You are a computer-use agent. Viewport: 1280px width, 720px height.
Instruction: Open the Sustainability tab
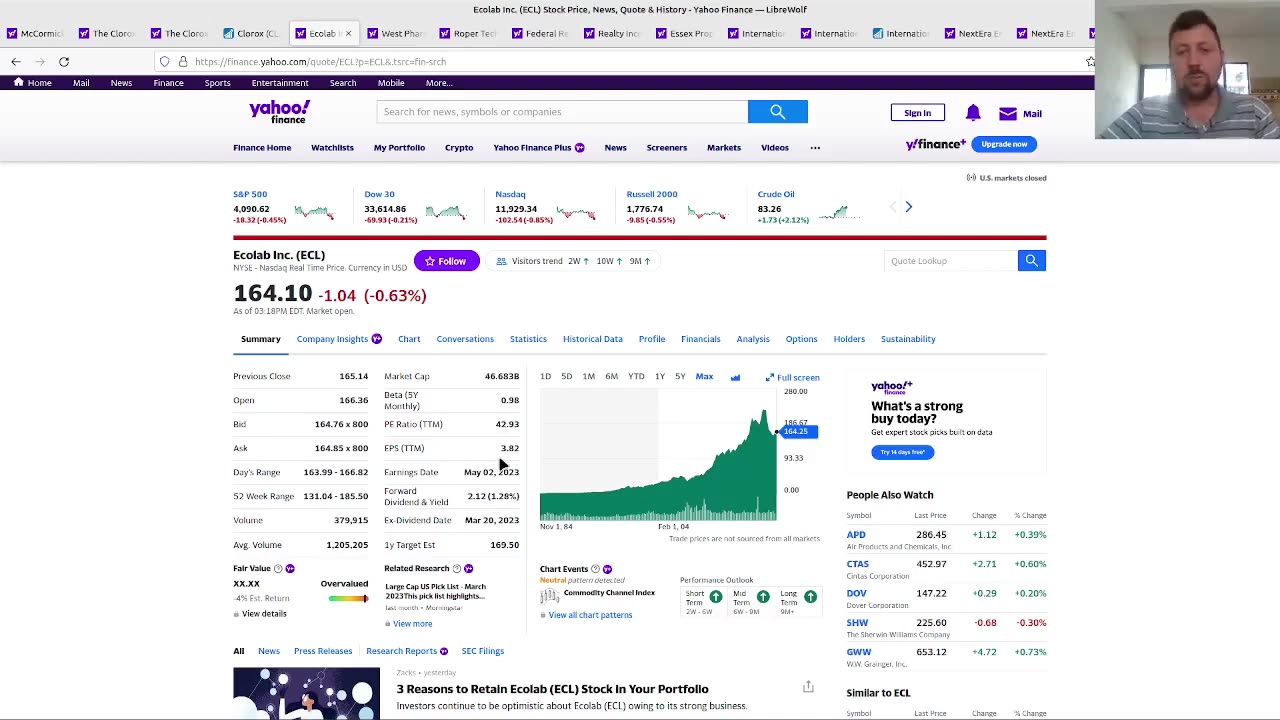click(x=908, y=339)
